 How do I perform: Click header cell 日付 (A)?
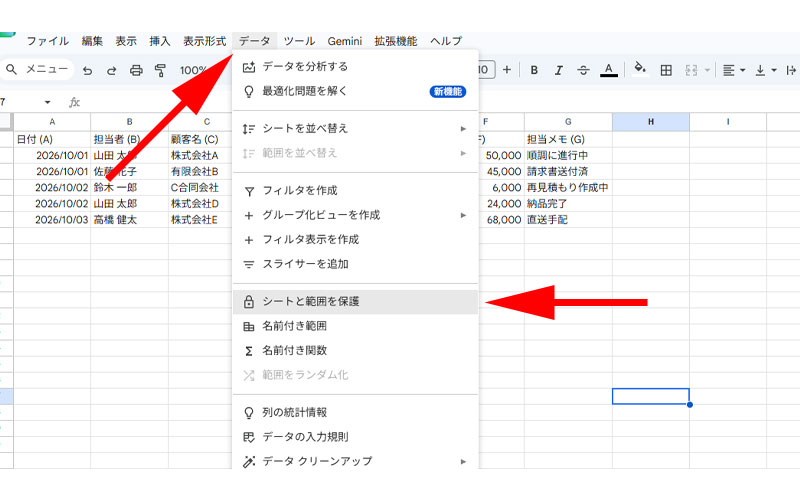52,139
